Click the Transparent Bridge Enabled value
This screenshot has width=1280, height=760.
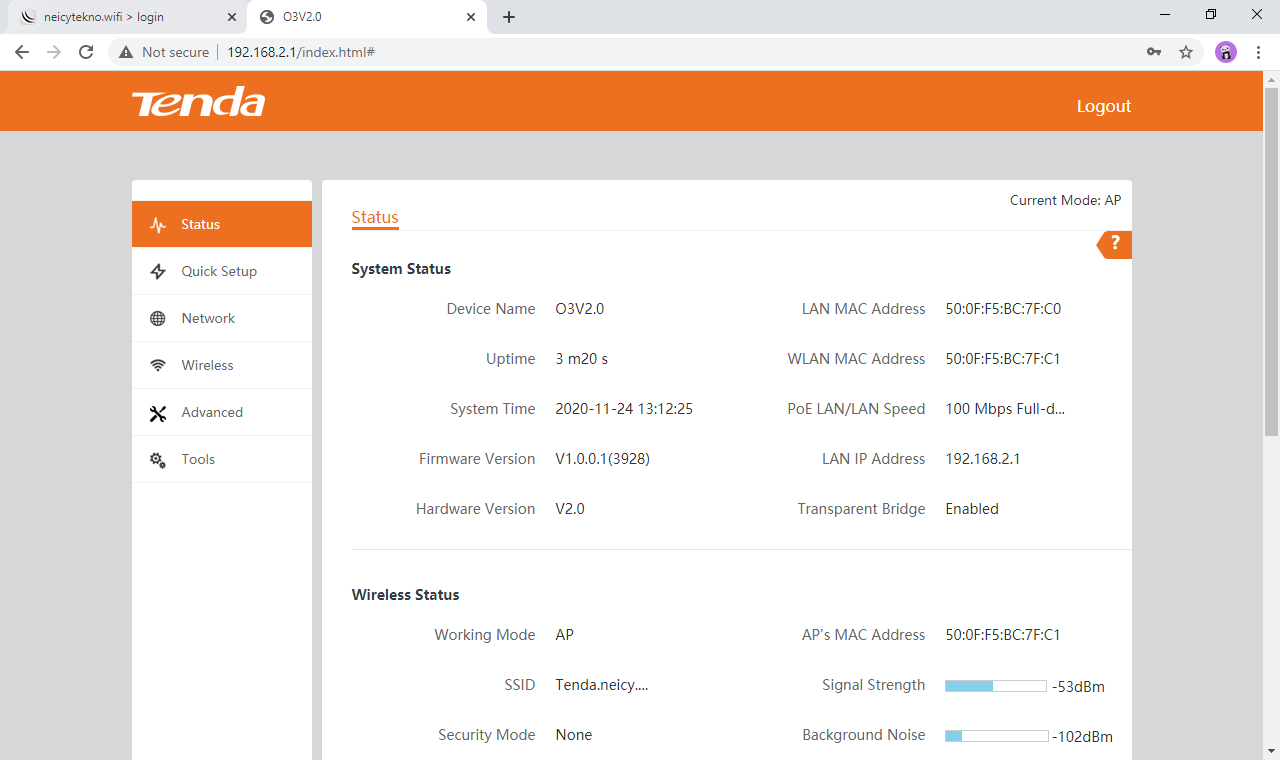coord(972,510)
